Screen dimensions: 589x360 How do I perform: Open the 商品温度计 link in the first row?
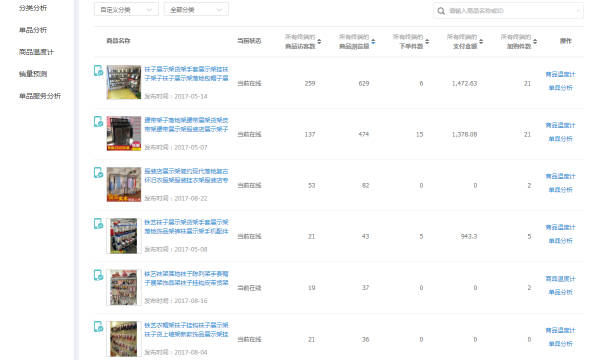coord(560,74)
